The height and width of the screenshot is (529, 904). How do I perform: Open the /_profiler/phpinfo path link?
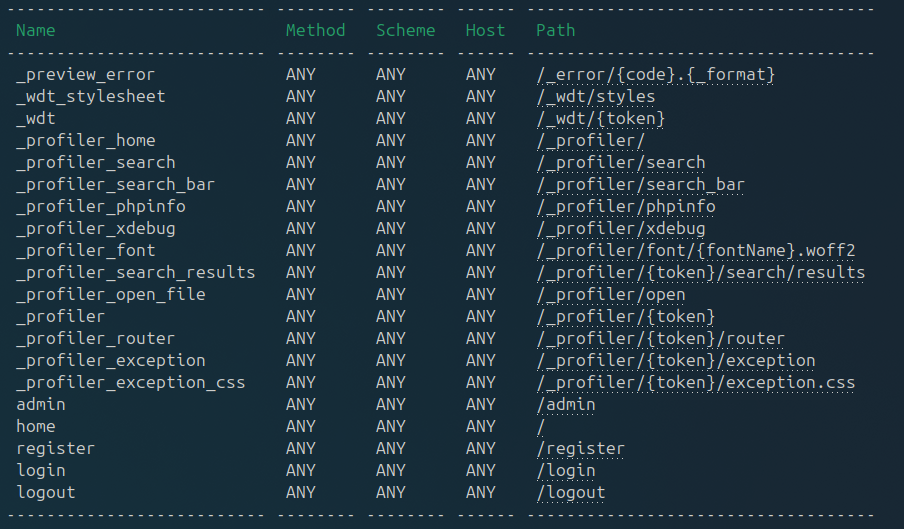[626, 207]
